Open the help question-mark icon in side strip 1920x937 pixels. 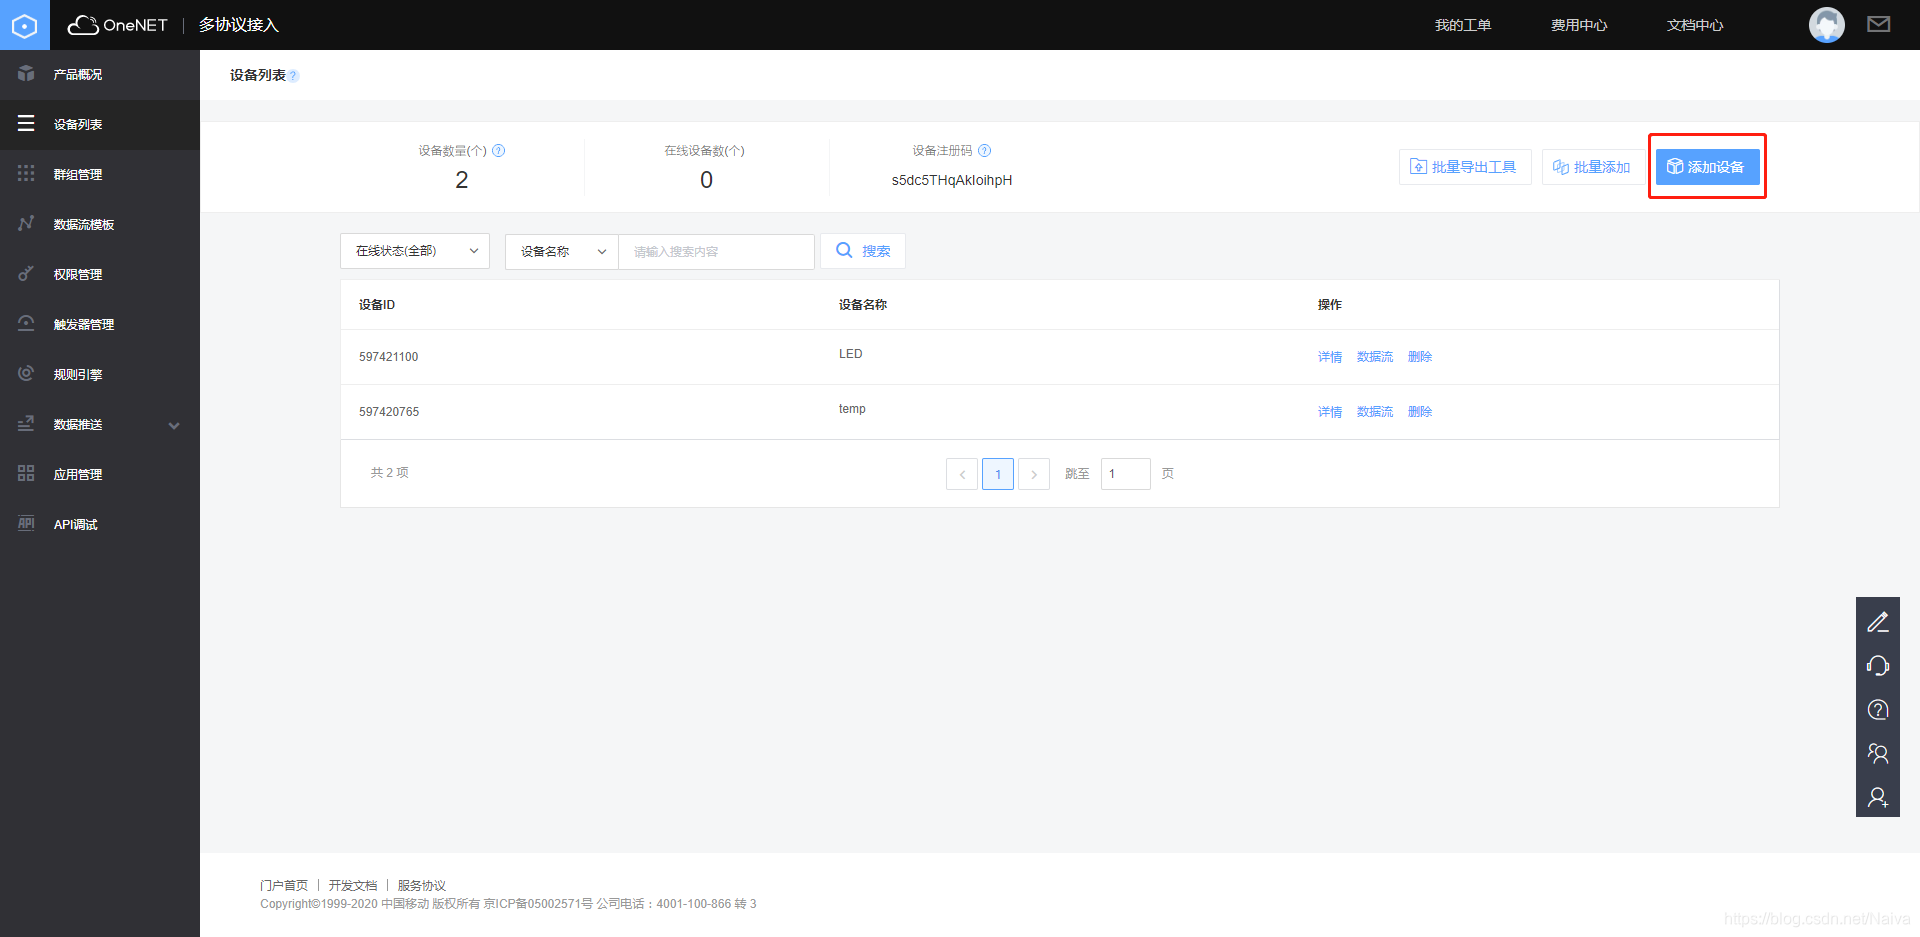click(x=1878, y=709)
